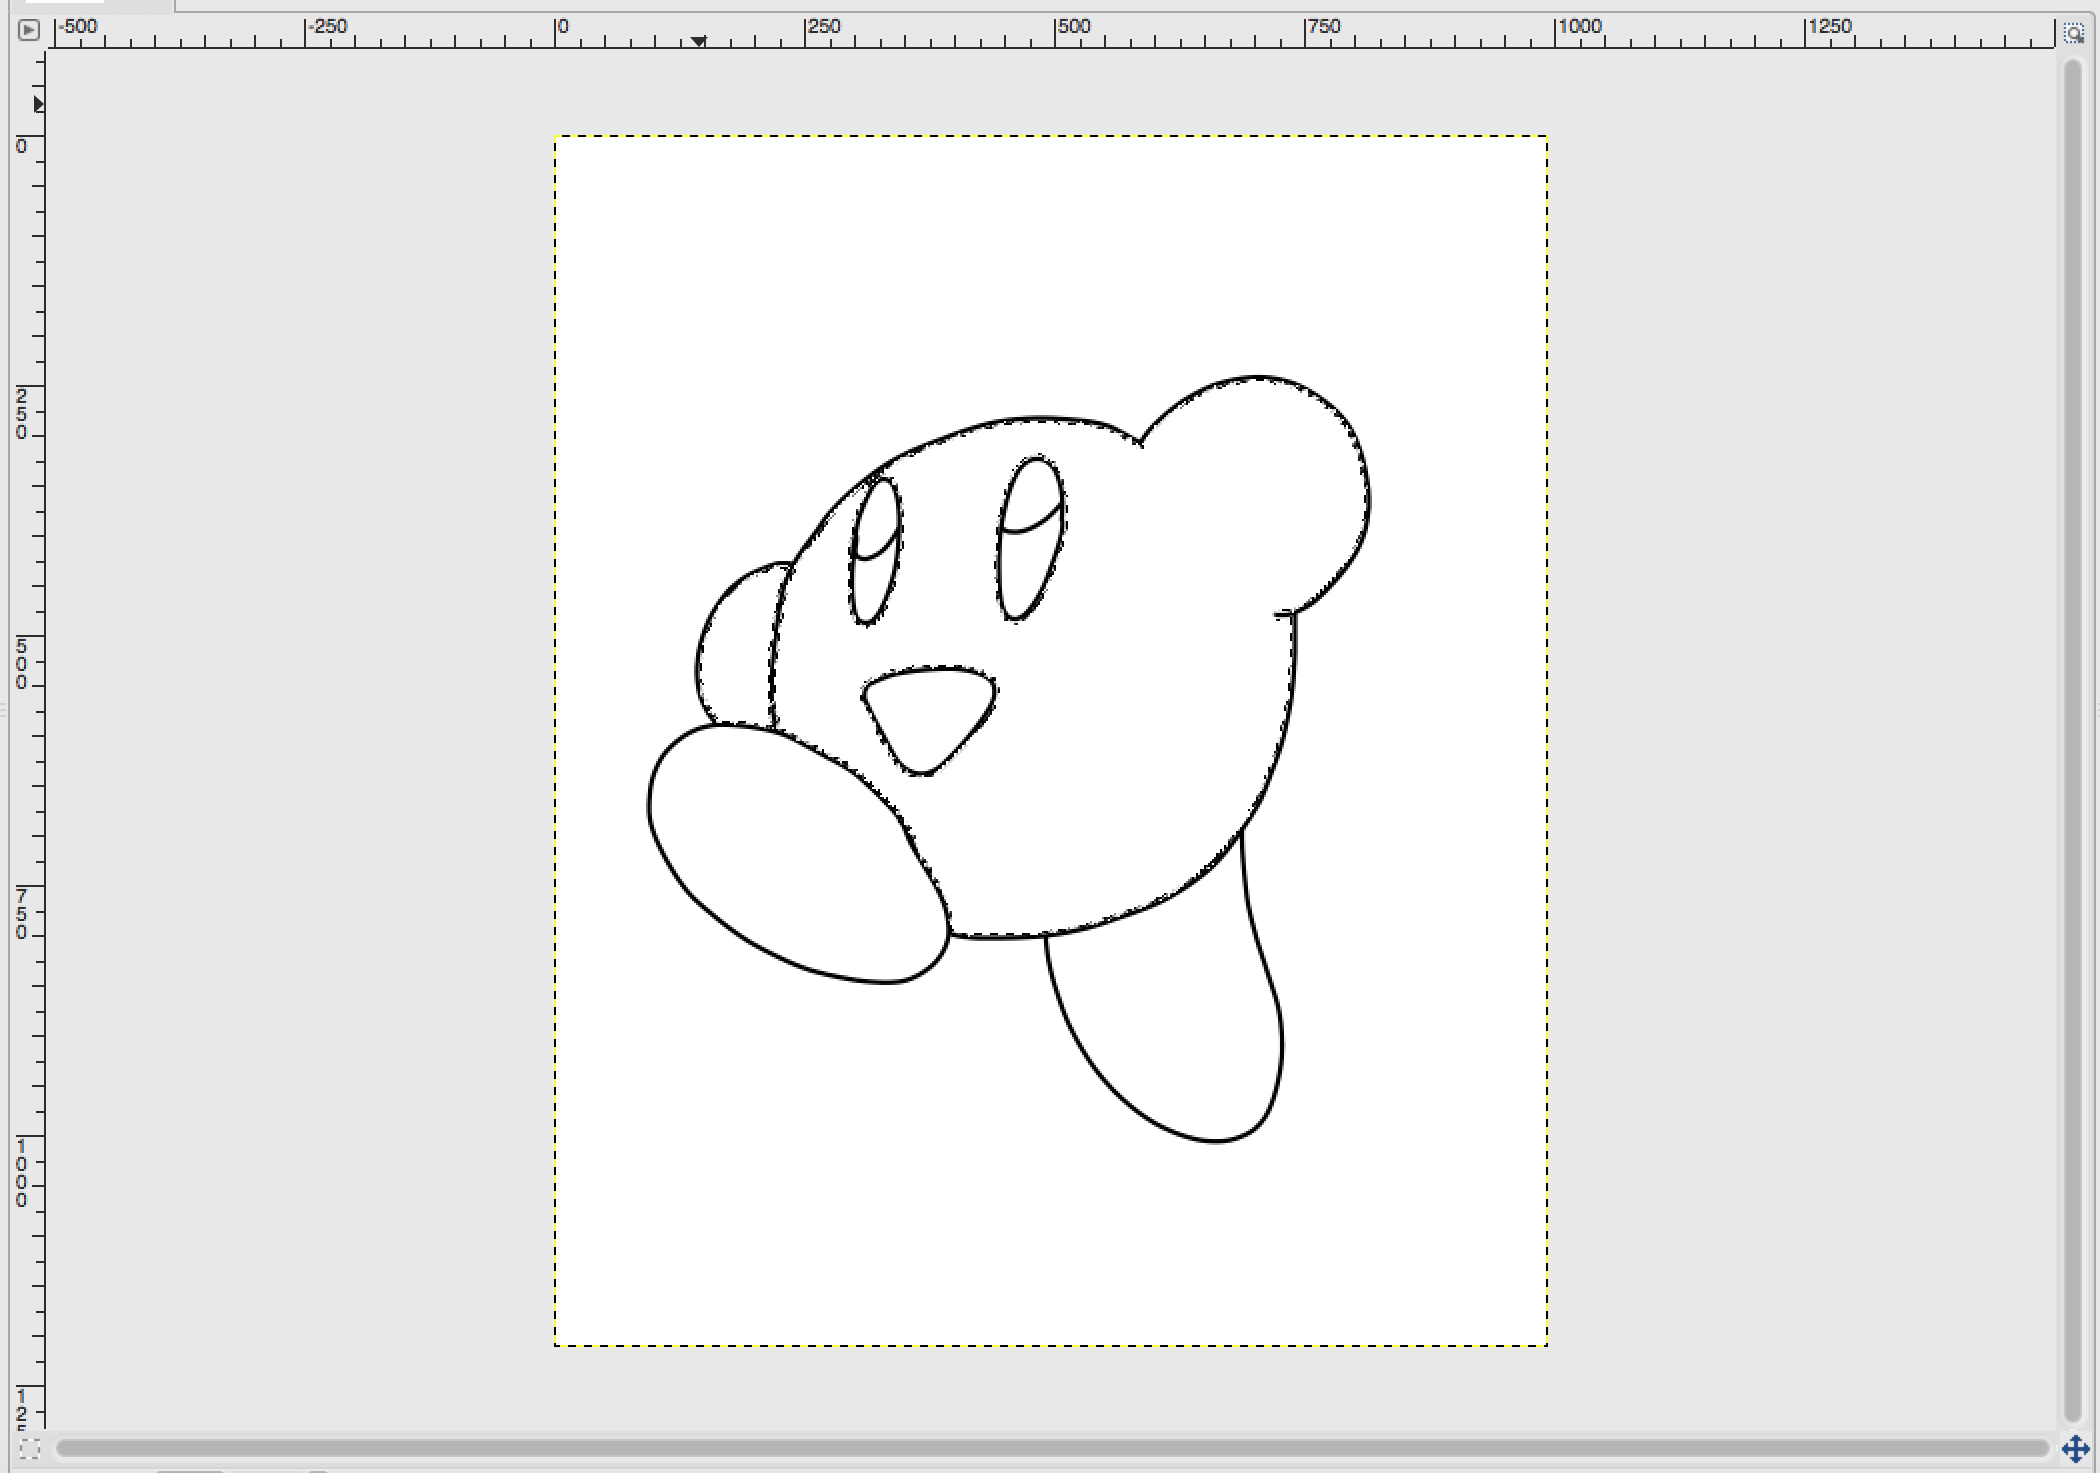Image resolution: width=2100 pixels, height=1473 pixels.
Task: Click the "-250" label on the horizontal ruler
Action: tap(327, 26)
